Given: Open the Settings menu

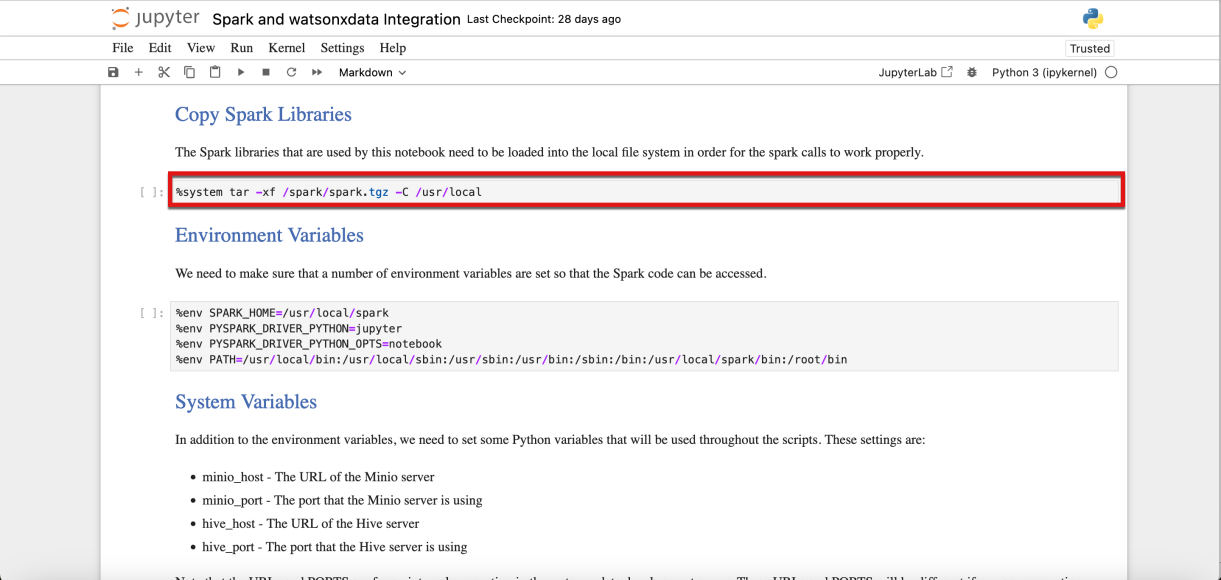Looking at the screenshot, I should point(342,47).
